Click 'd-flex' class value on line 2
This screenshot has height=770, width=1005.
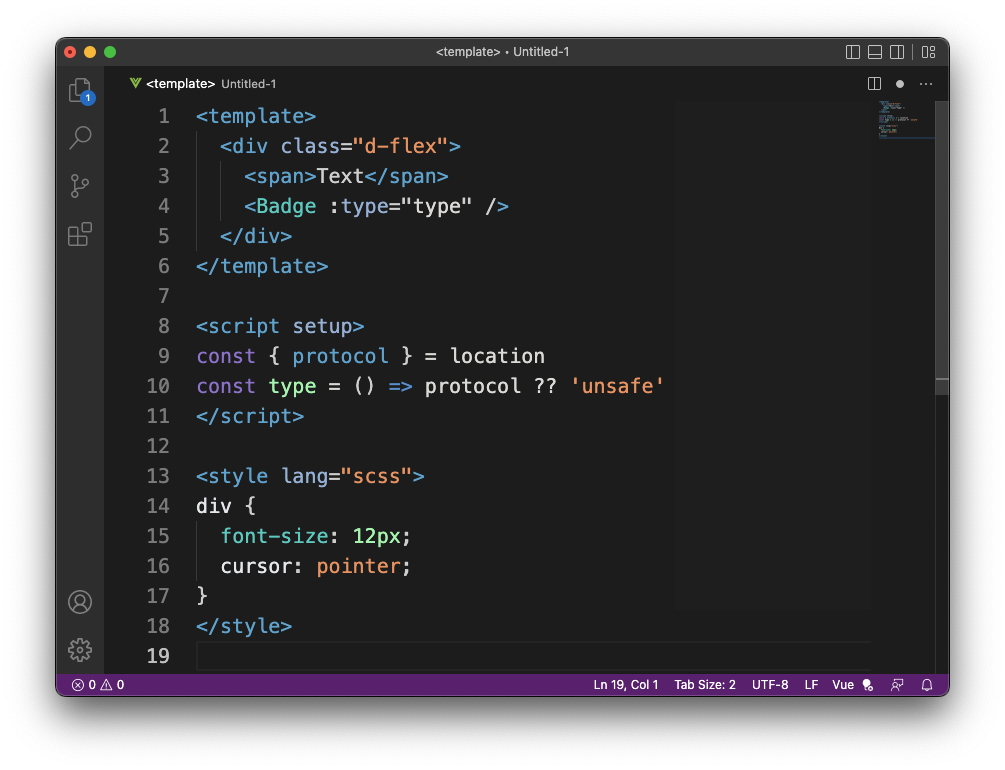coord(401,146)
